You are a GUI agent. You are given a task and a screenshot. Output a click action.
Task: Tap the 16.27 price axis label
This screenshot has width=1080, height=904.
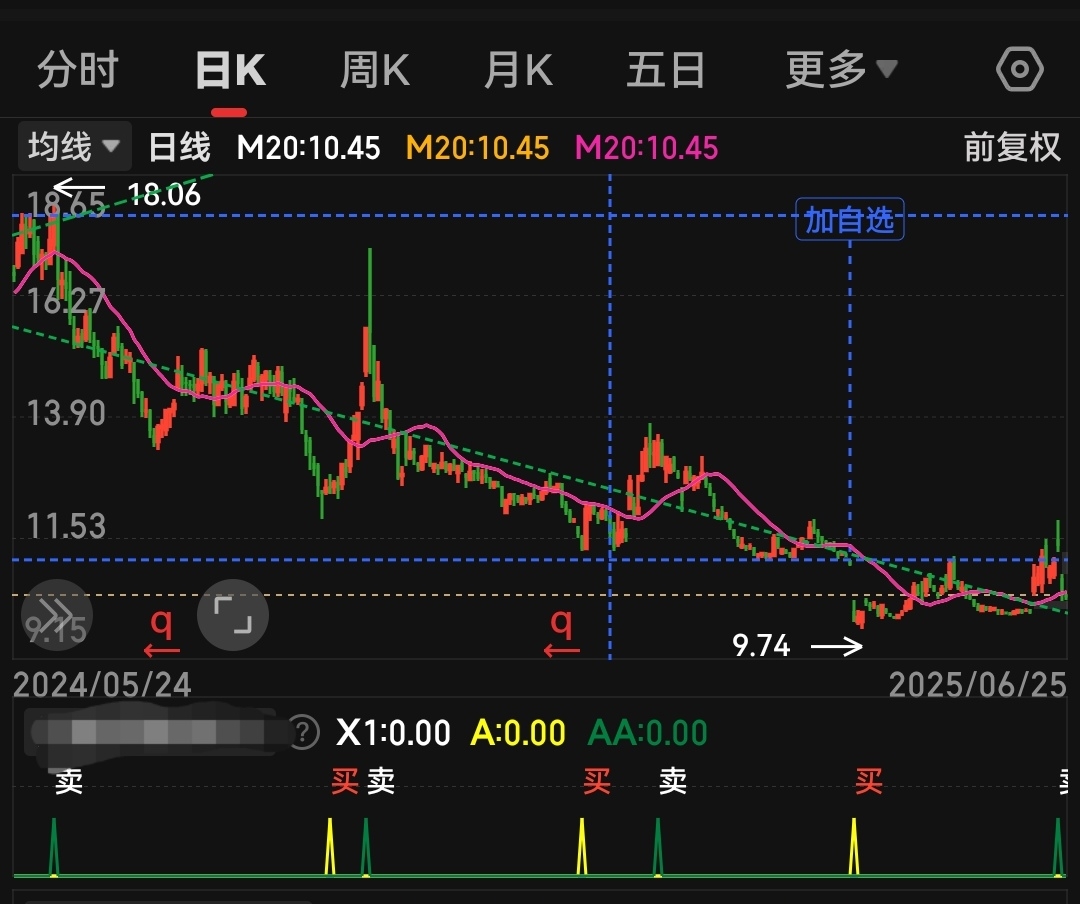coord(65,301)
